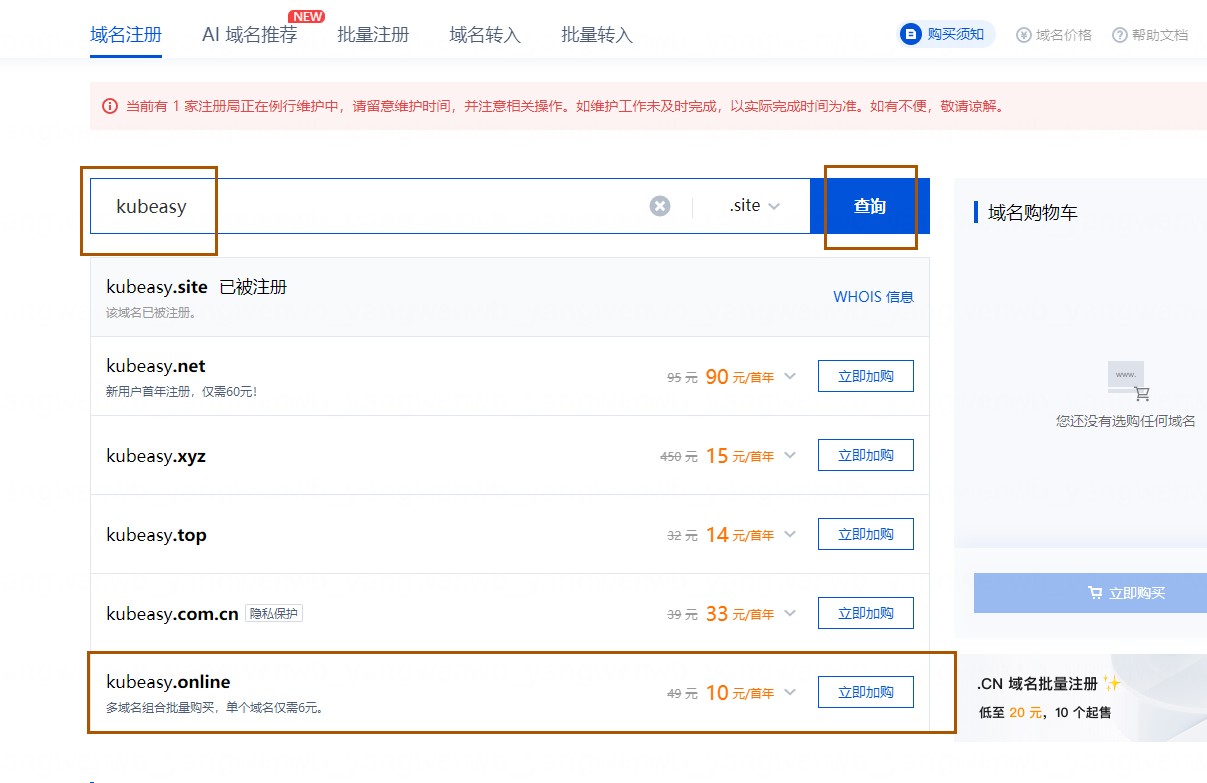Click the NEW badge on AI 域名推荐
The height and width of the screenshot is (783, 1207).
pos(307,16)
